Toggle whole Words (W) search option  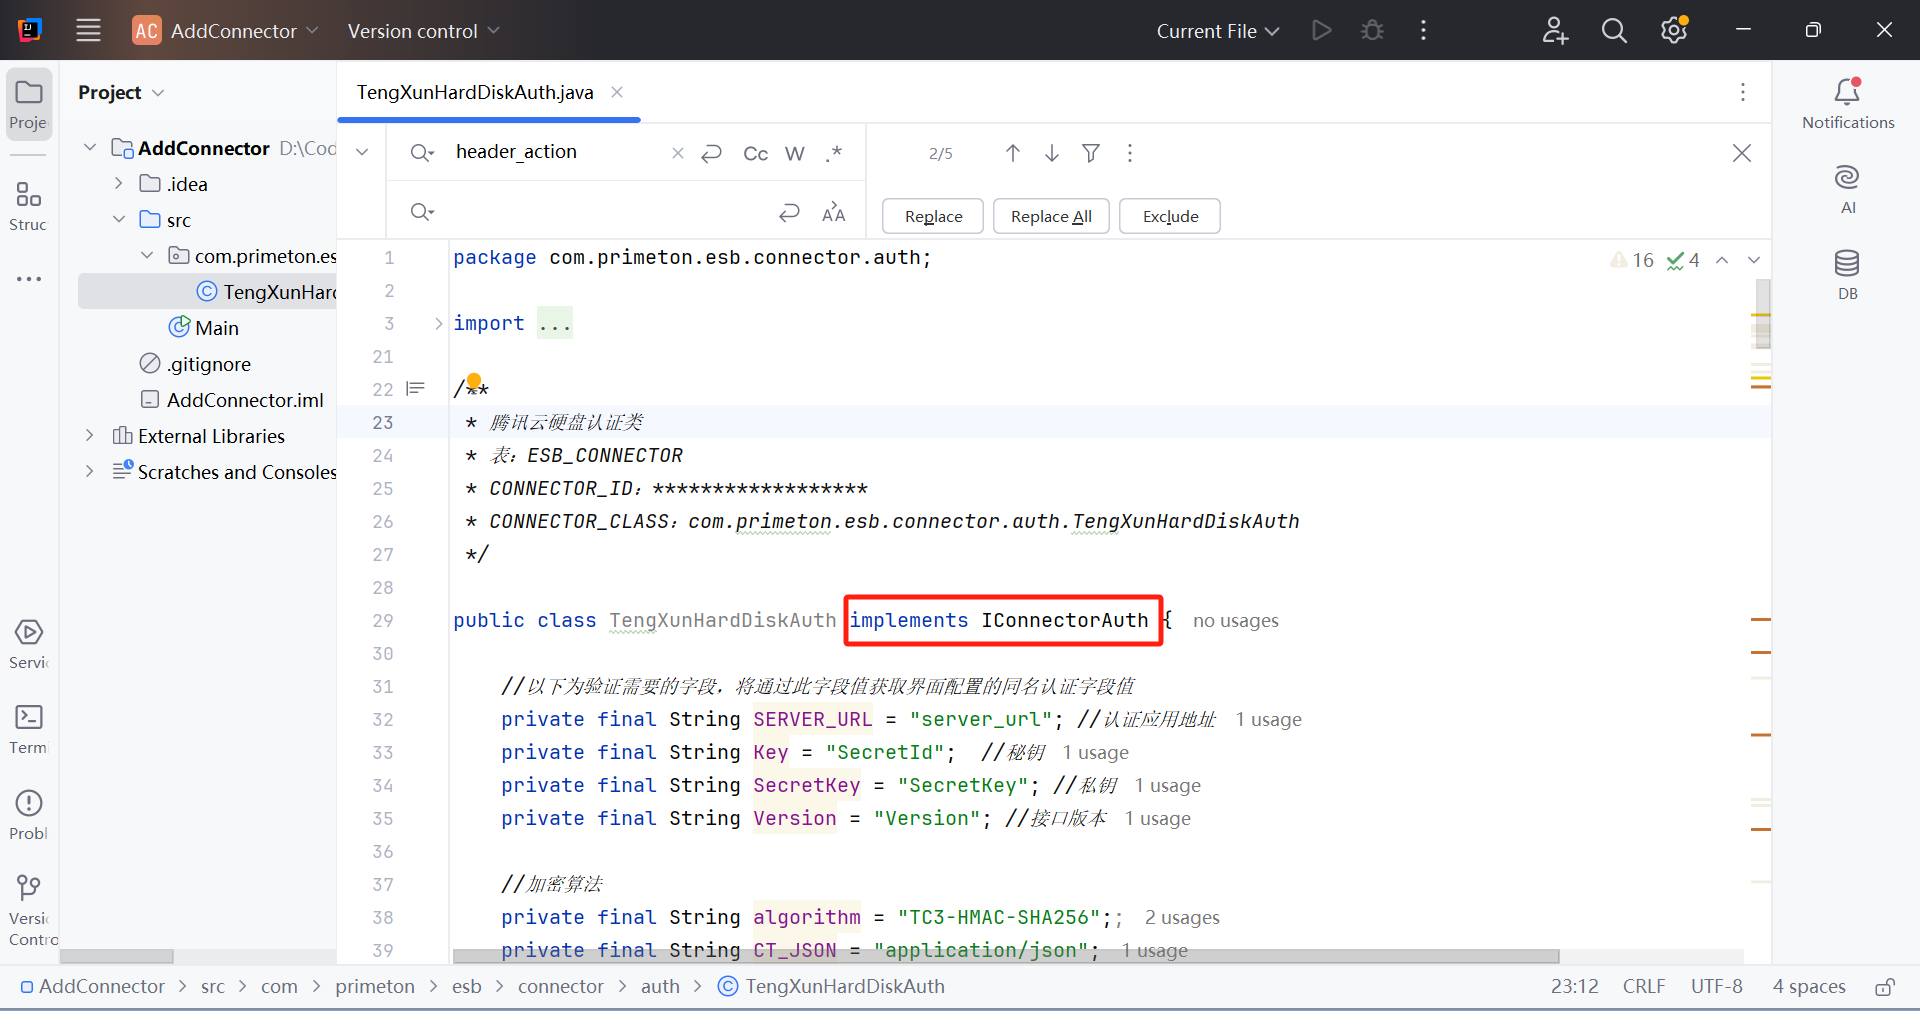coord(794,153)
